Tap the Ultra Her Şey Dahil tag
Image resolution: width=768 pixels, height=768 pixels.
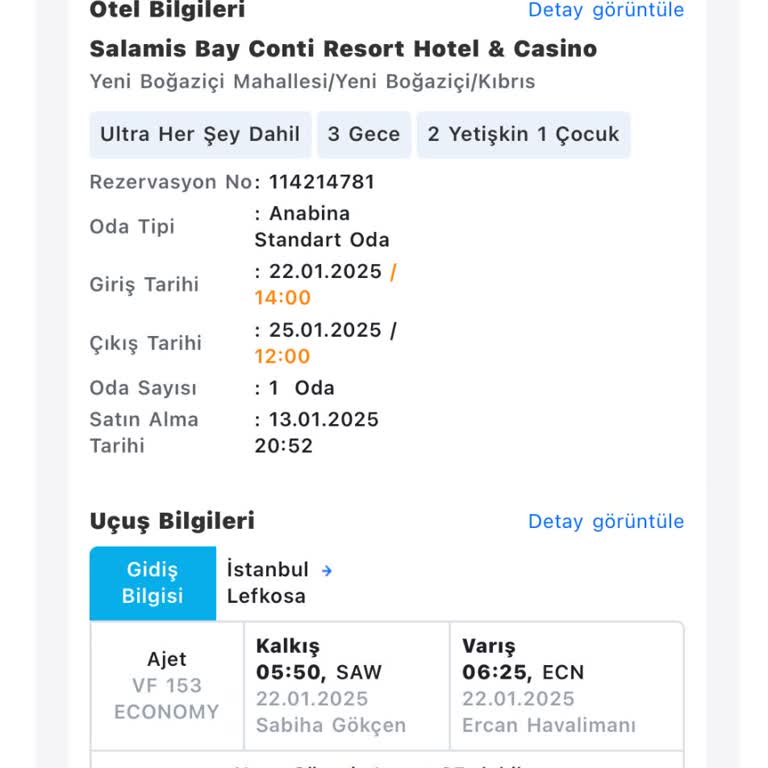[200, 135]
